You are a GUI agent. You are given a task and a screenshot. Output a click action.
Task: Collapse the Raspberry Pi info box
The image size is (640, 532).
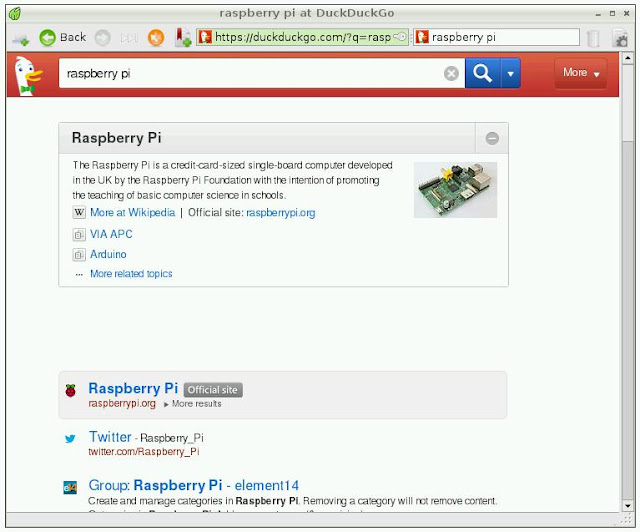(x=492, y=138)
